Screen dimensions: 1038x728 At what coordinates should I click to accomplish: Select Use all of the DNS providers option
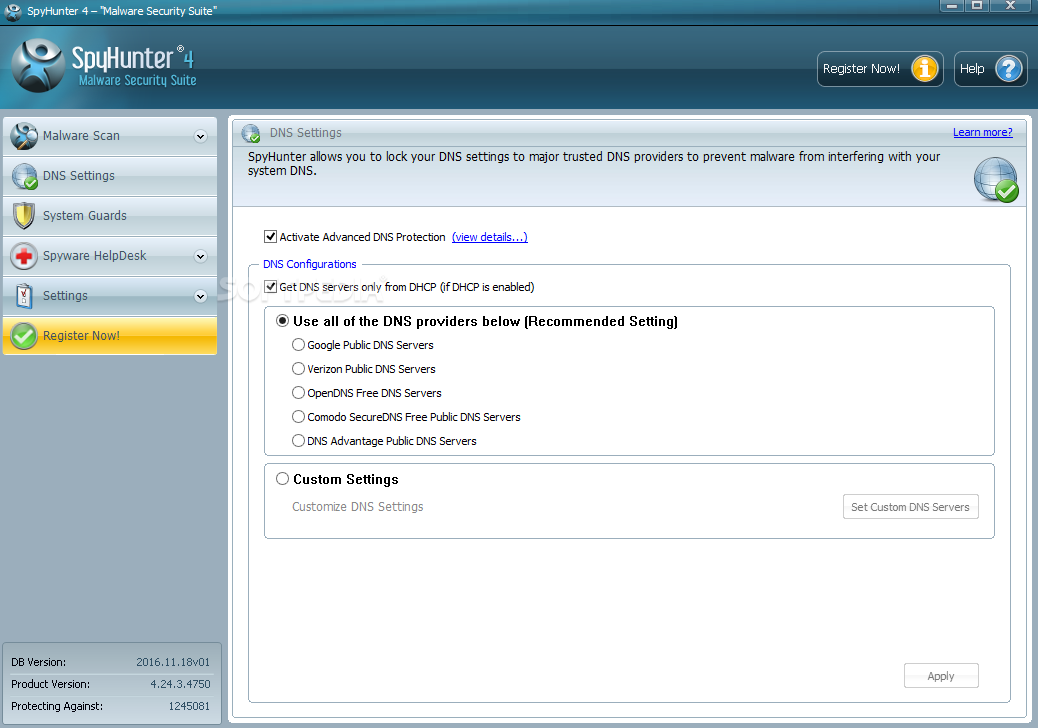(x=283, y=321)
